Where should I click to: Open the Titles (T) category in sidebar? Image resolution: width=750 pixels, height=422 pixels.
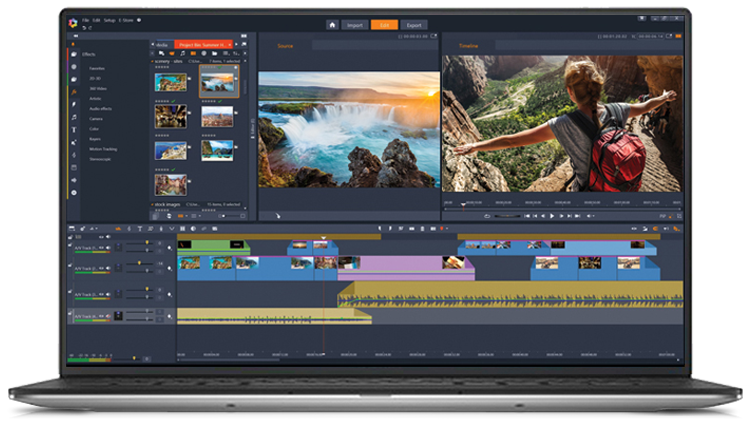pyautogui.click(x=73, y=129)
